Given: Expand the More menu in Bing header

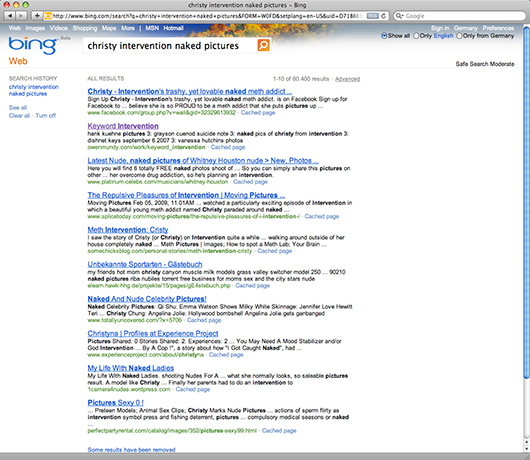Looking at the screenshot, I should [128, 28].
